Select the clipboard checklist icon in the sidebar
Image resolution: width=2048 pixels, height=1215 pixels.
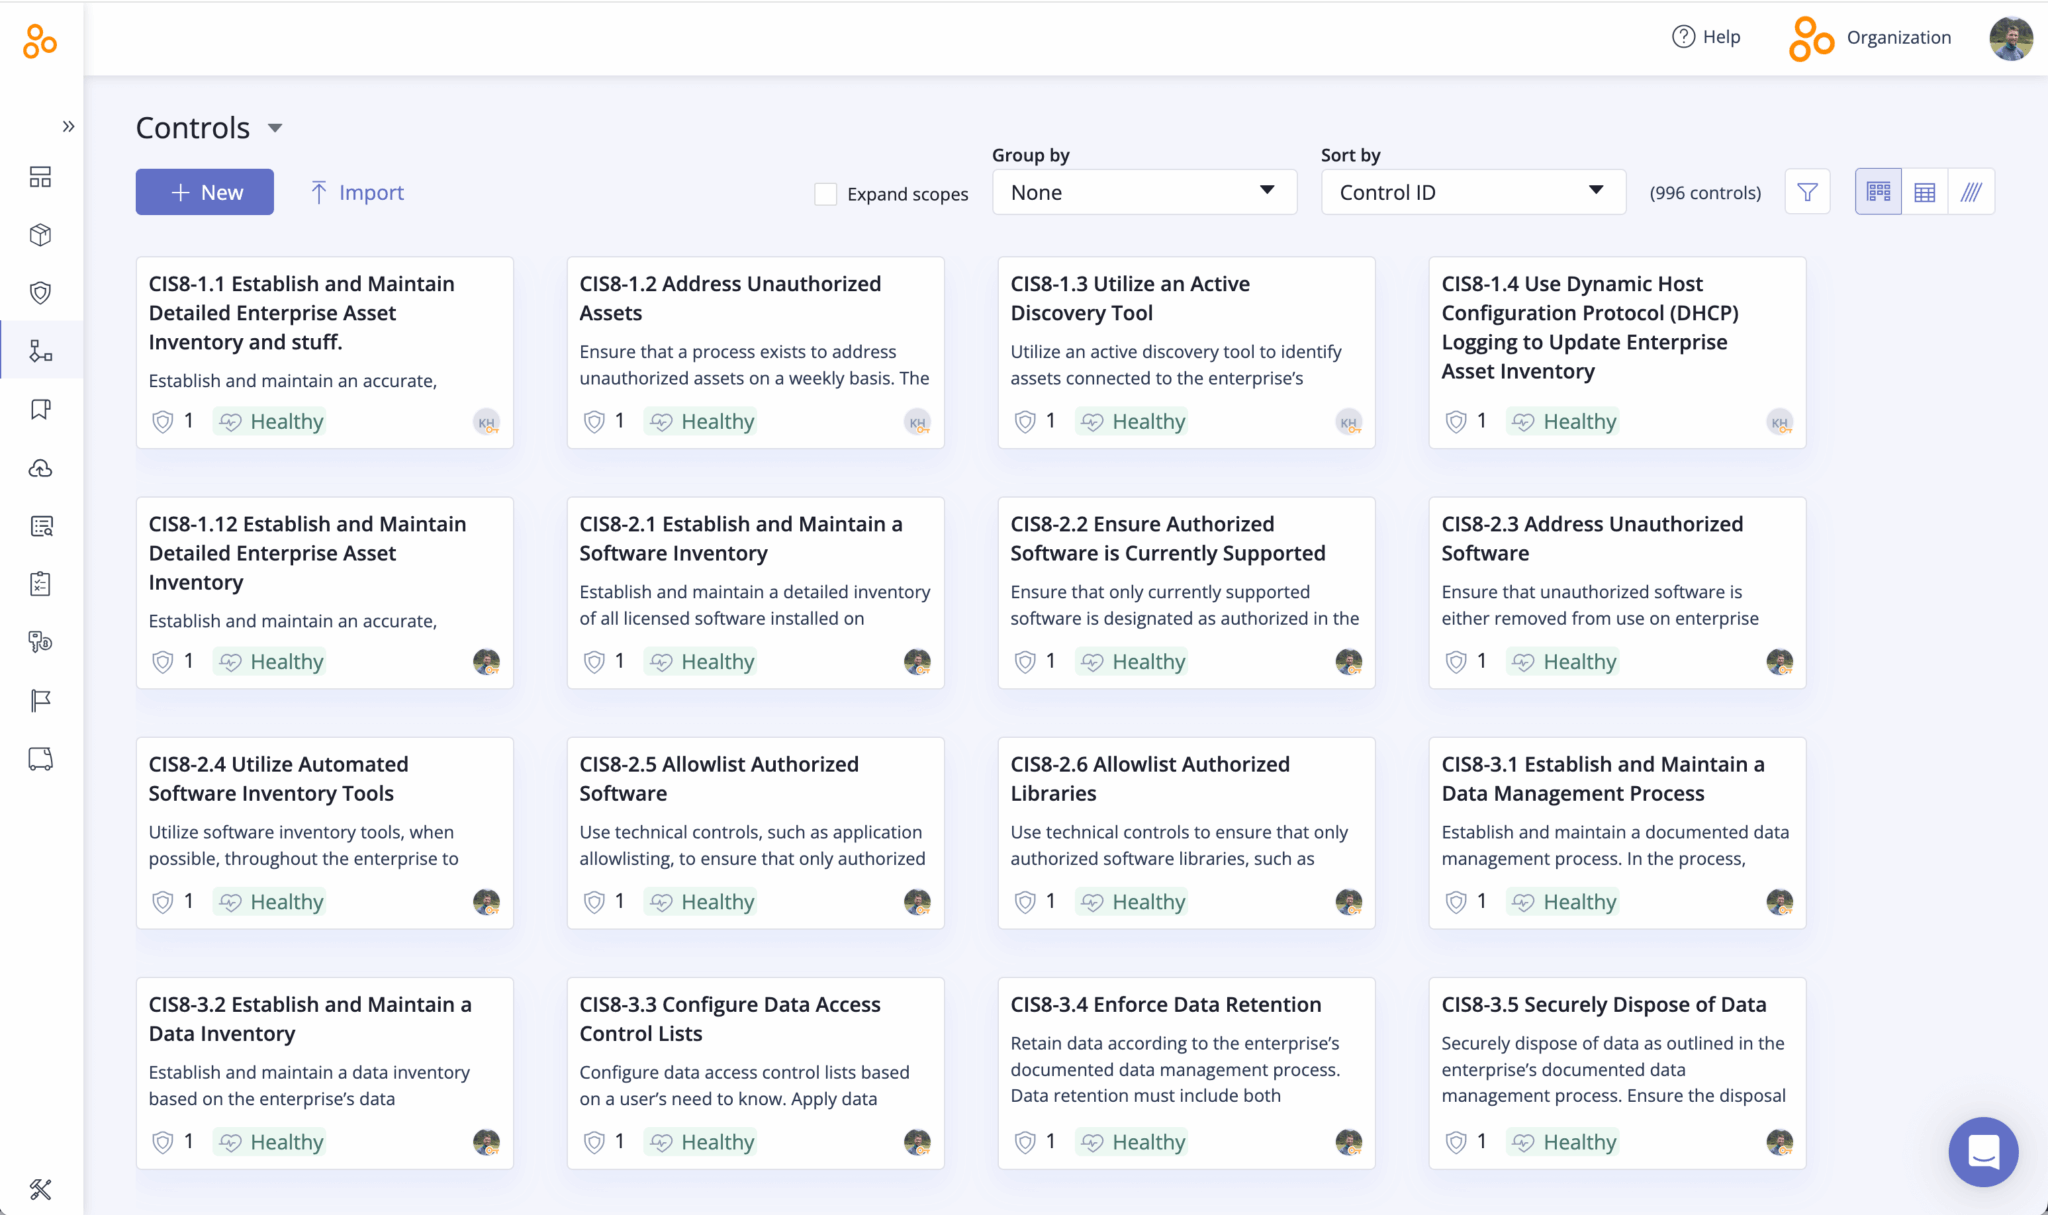tap(39, 583)
